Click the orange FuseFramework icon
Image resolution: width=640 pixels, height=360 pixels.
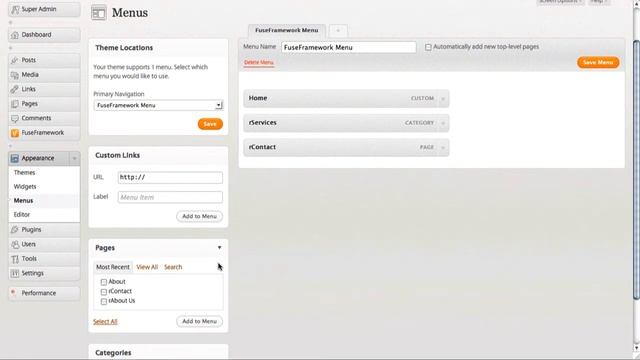point(15,133)
